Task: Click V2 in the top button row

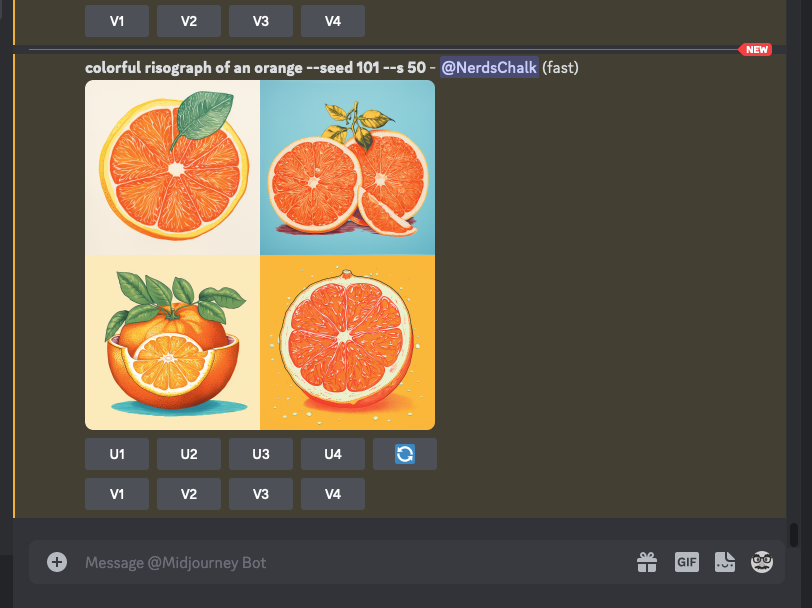Action: click(x=189, y=21)
